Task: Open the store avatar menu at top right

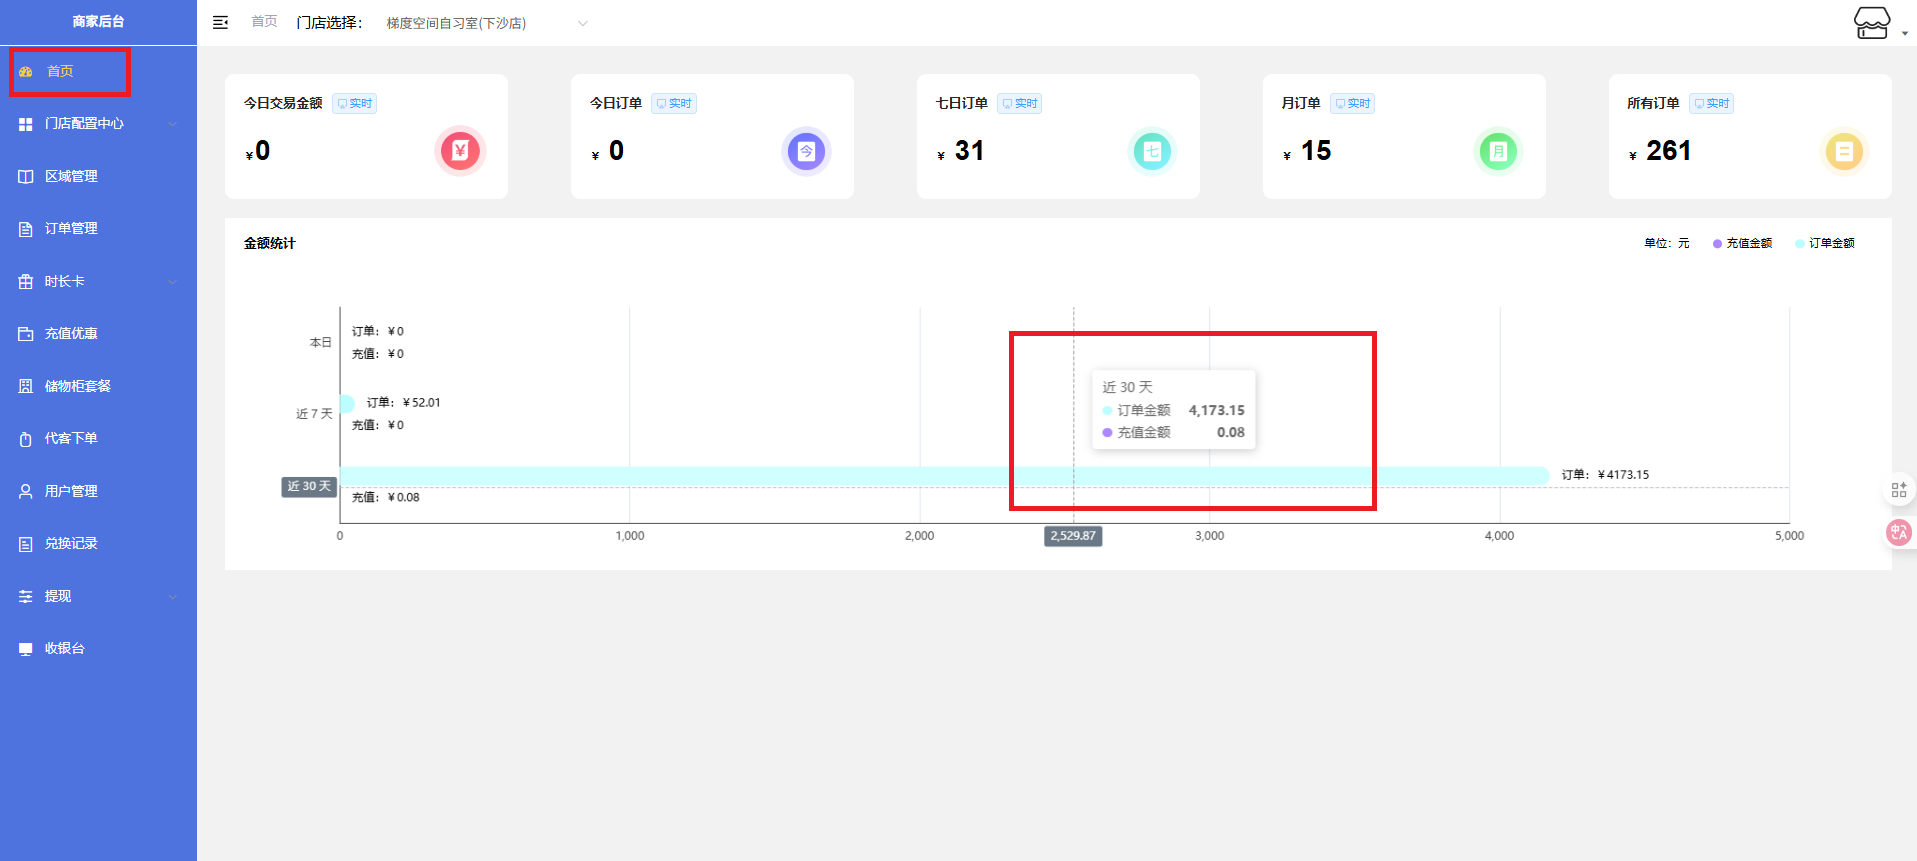Action: [x=1872, y=22]
